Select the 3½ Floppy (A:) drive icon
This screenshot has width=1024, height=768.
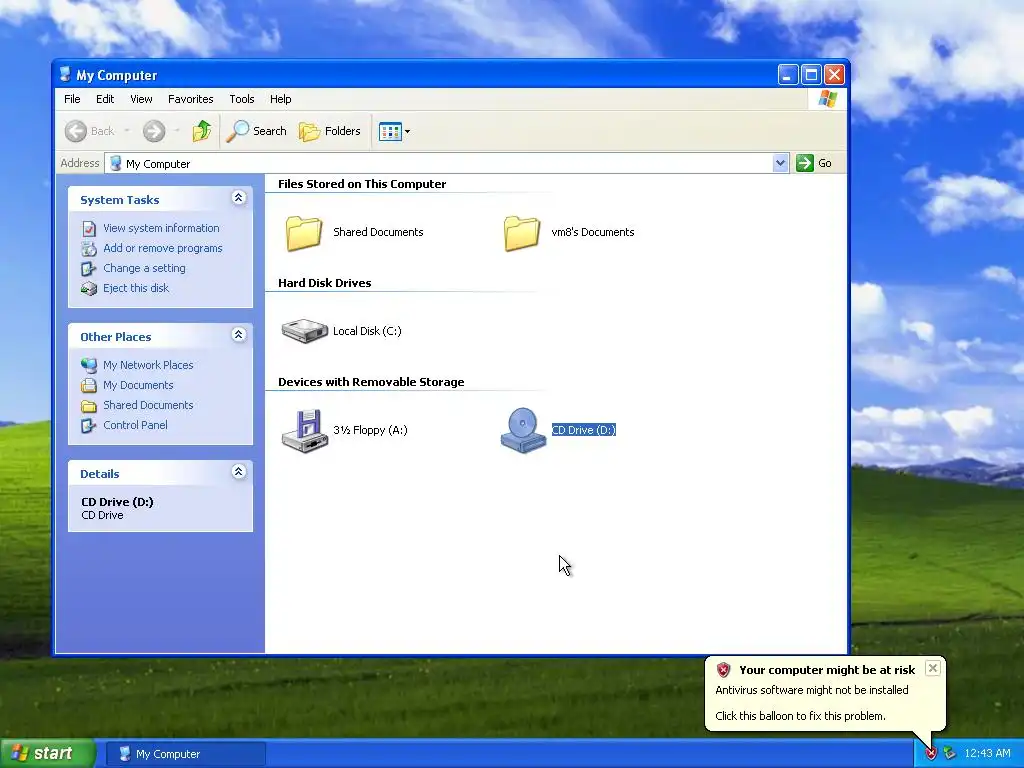click(x=304, y=430)
